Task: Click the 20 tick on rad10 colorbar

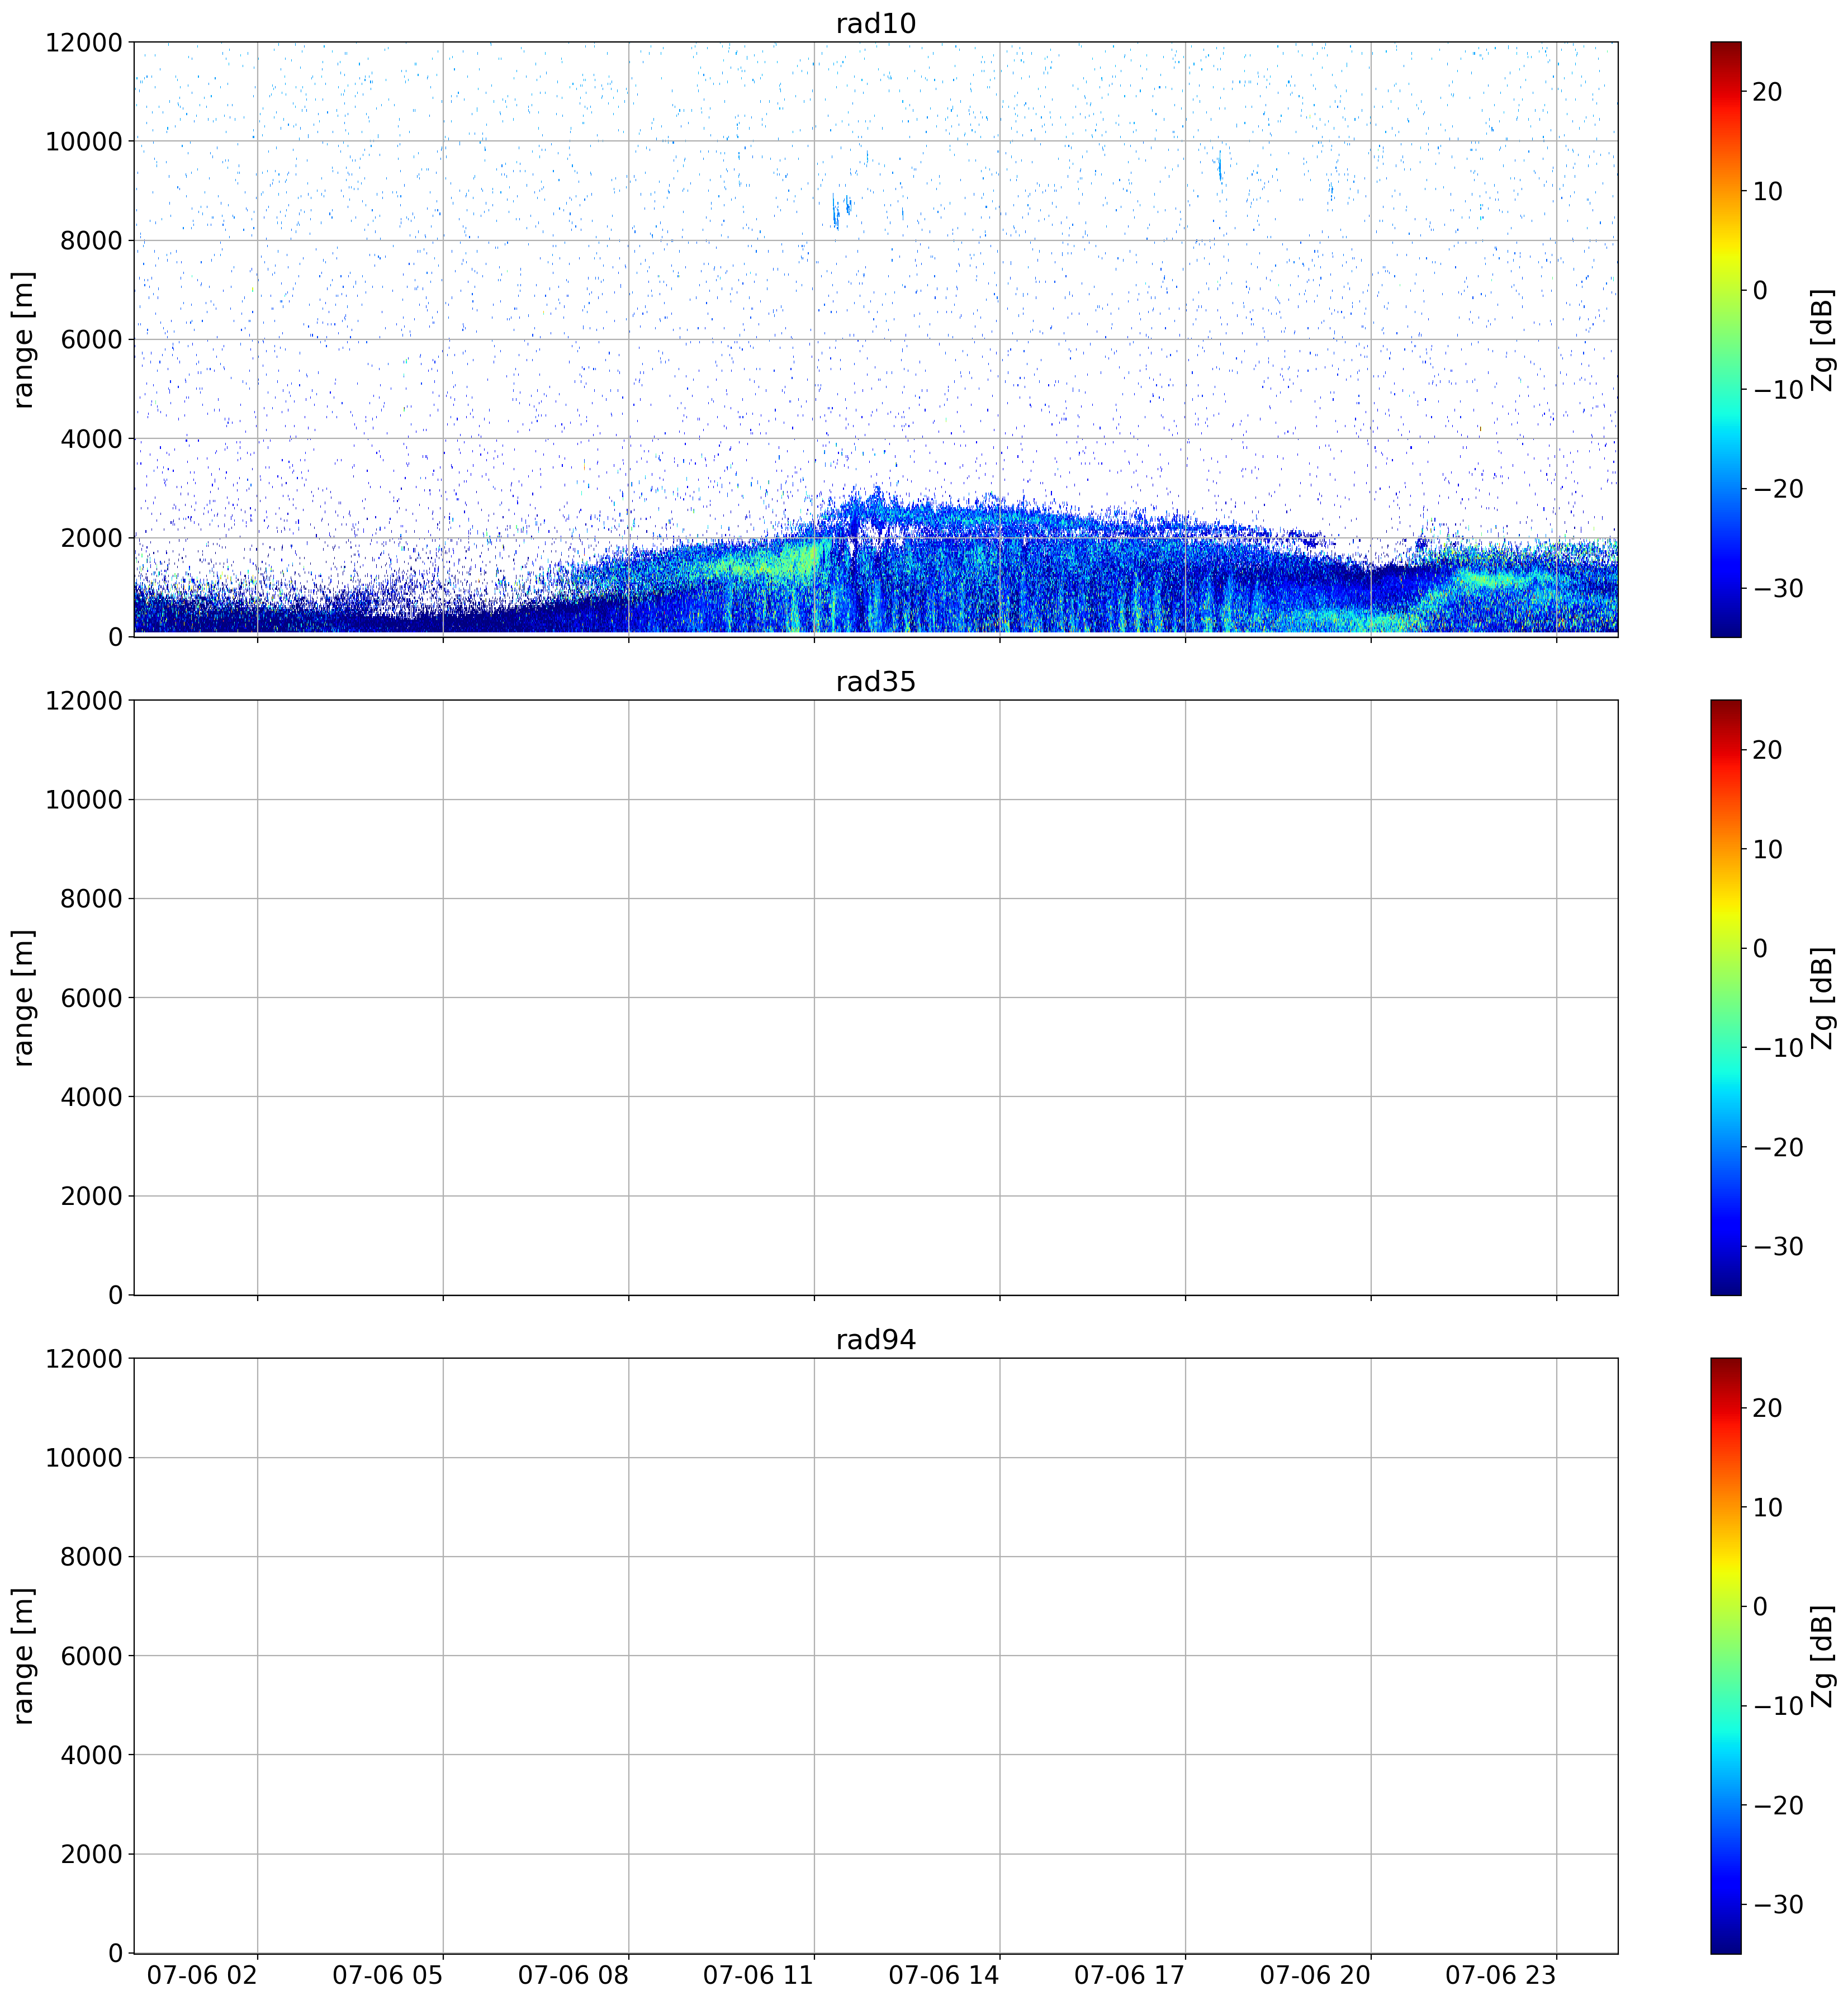Action: click(x=1767, y=92)
